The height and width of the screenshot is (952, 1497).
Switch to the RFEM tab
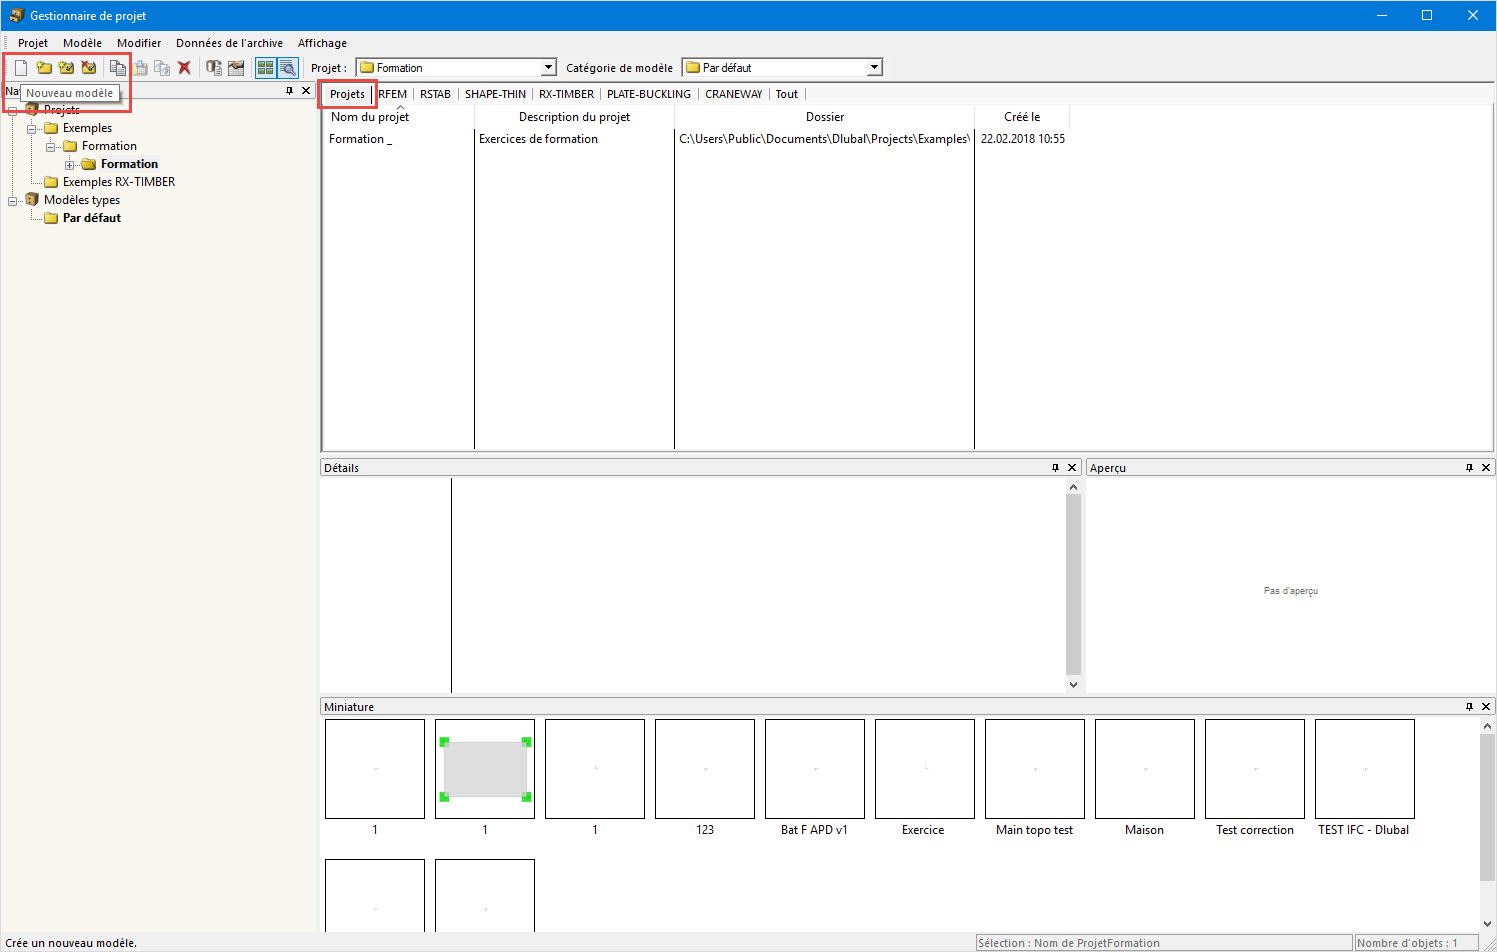pyautogui.click(x=393, y=94)
